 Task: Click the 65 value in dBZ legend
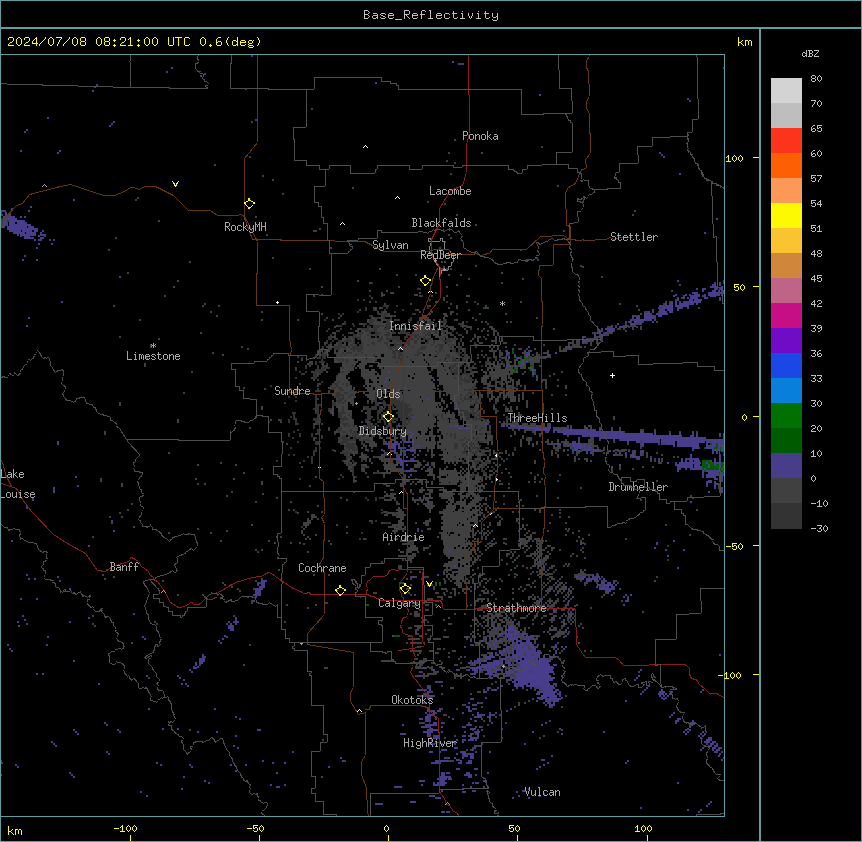tap(816, 128)
